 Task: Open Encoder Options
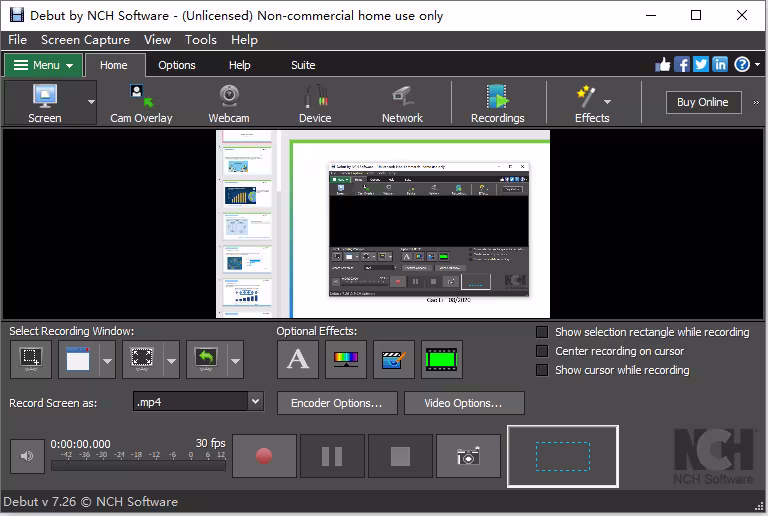337,403
